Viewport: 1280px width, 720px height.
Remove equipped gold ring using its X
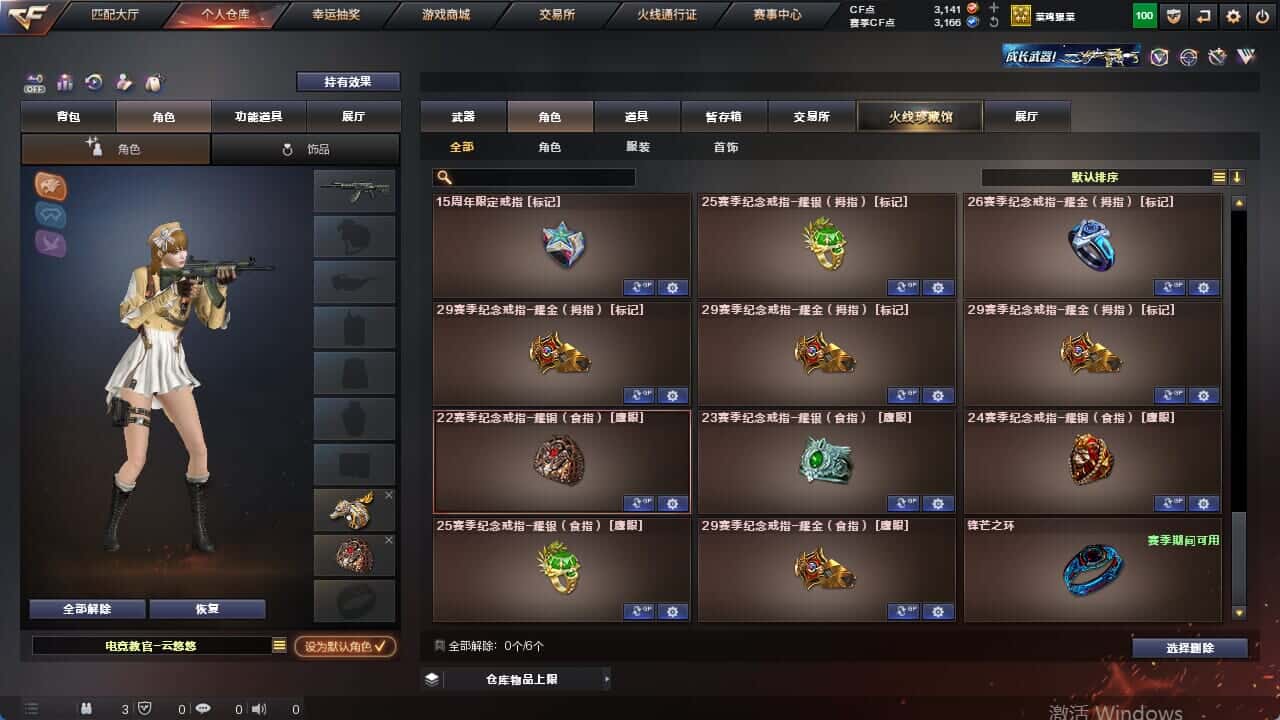(389, 495)
